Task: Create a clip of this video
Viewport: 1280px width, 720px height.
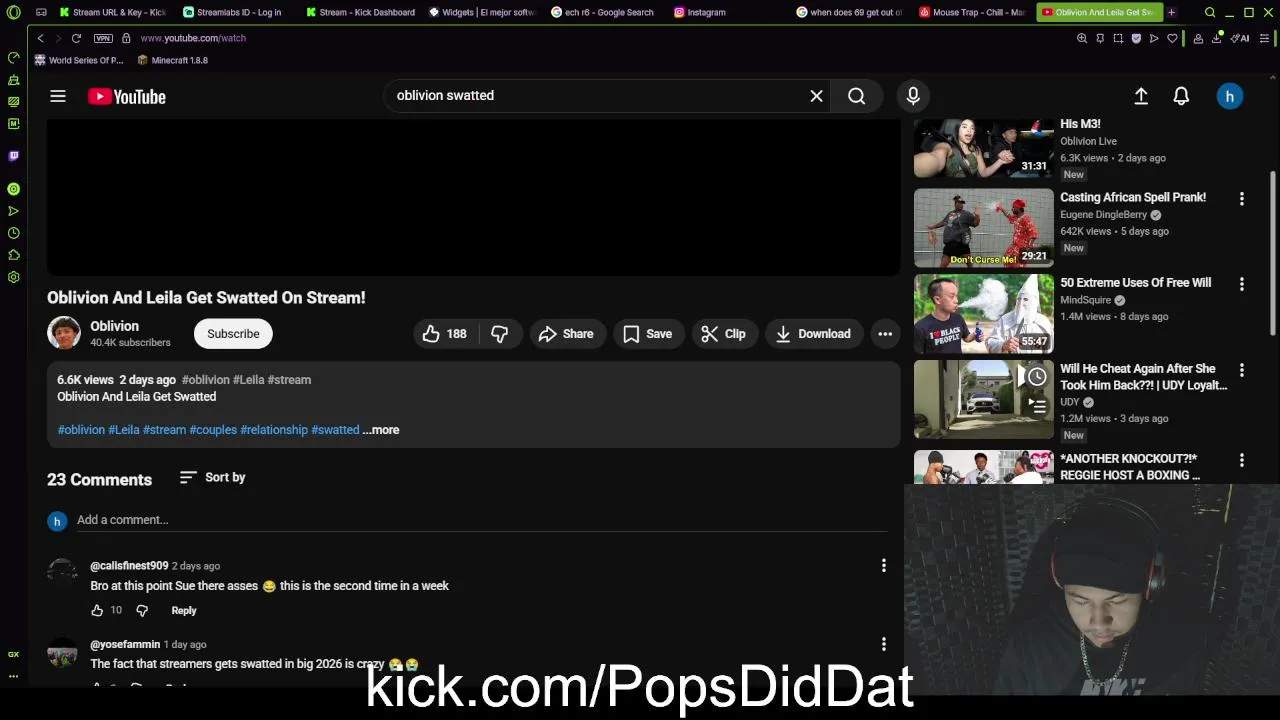Action: point(724,334)
